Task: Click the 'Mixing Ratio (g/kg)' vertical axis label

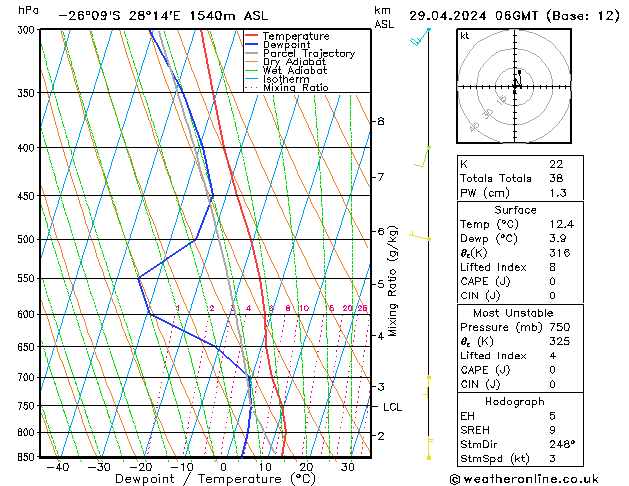Action: pyautogui.click(x=393, y=281)
